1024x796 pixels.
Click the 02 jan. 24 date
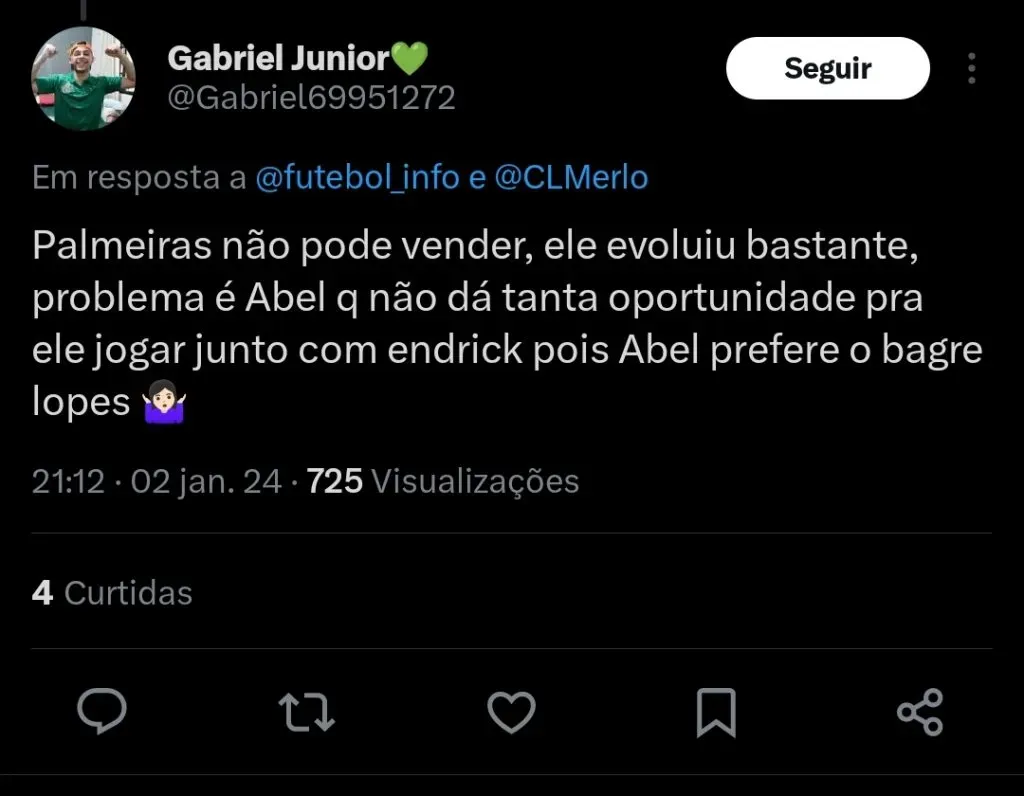[207, 482]
